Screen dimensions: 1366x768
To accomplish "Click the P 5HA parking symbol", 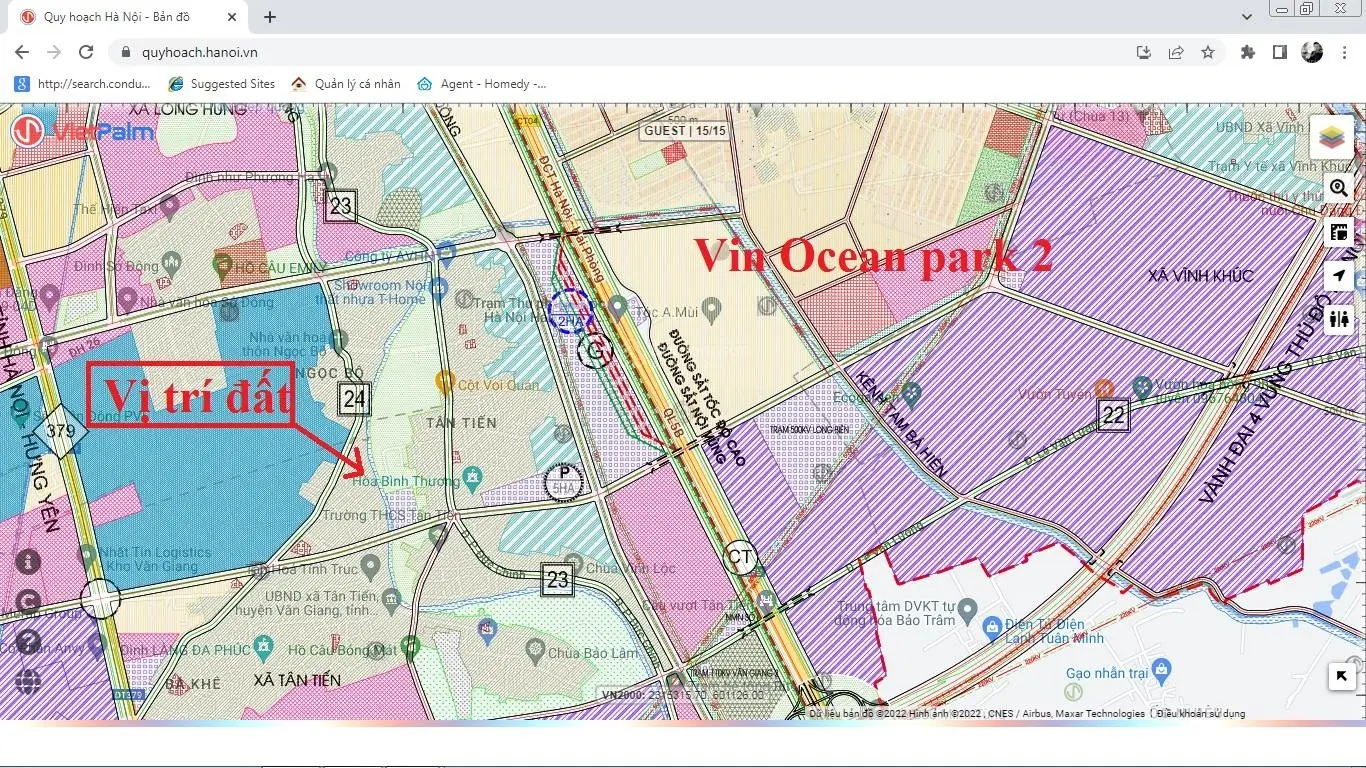I will coord(563,483).
